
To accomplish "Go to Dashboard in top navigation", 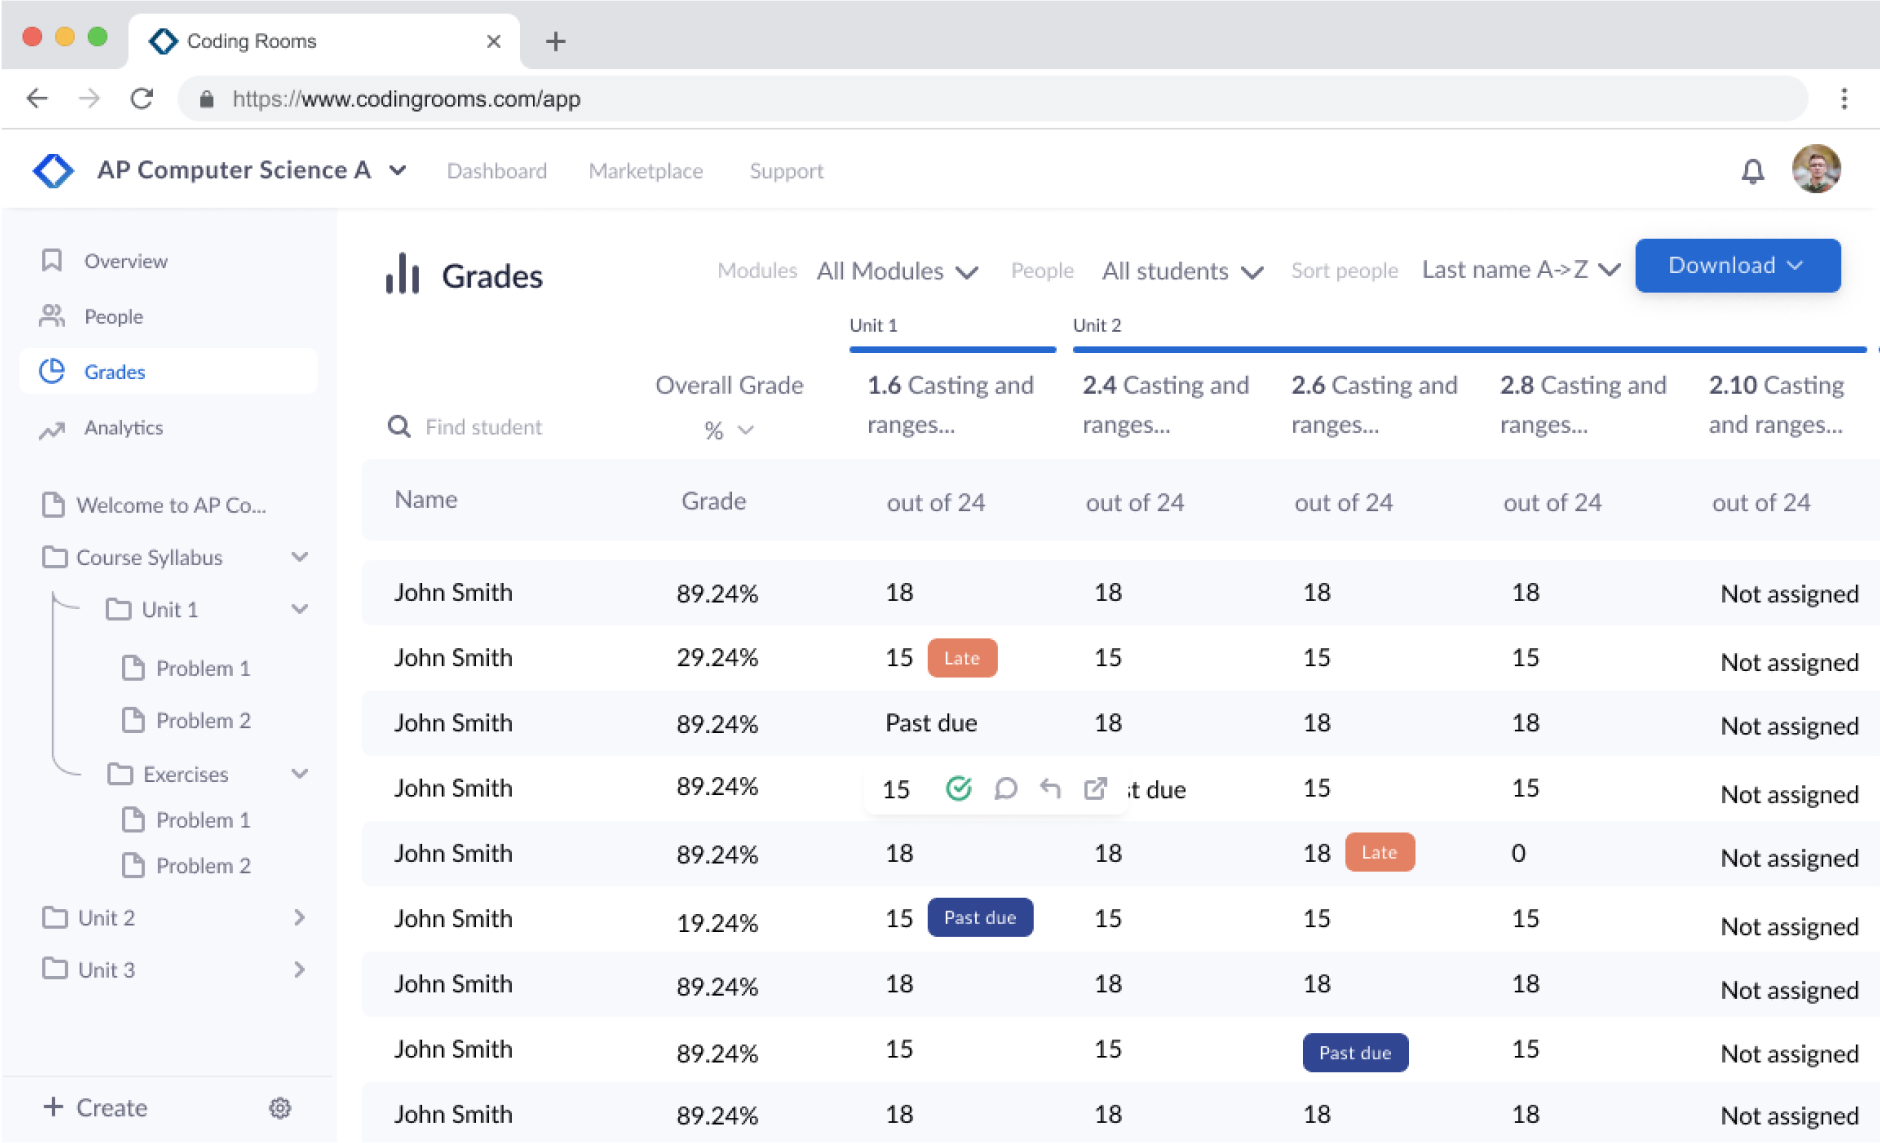I will tap(497, 171).
